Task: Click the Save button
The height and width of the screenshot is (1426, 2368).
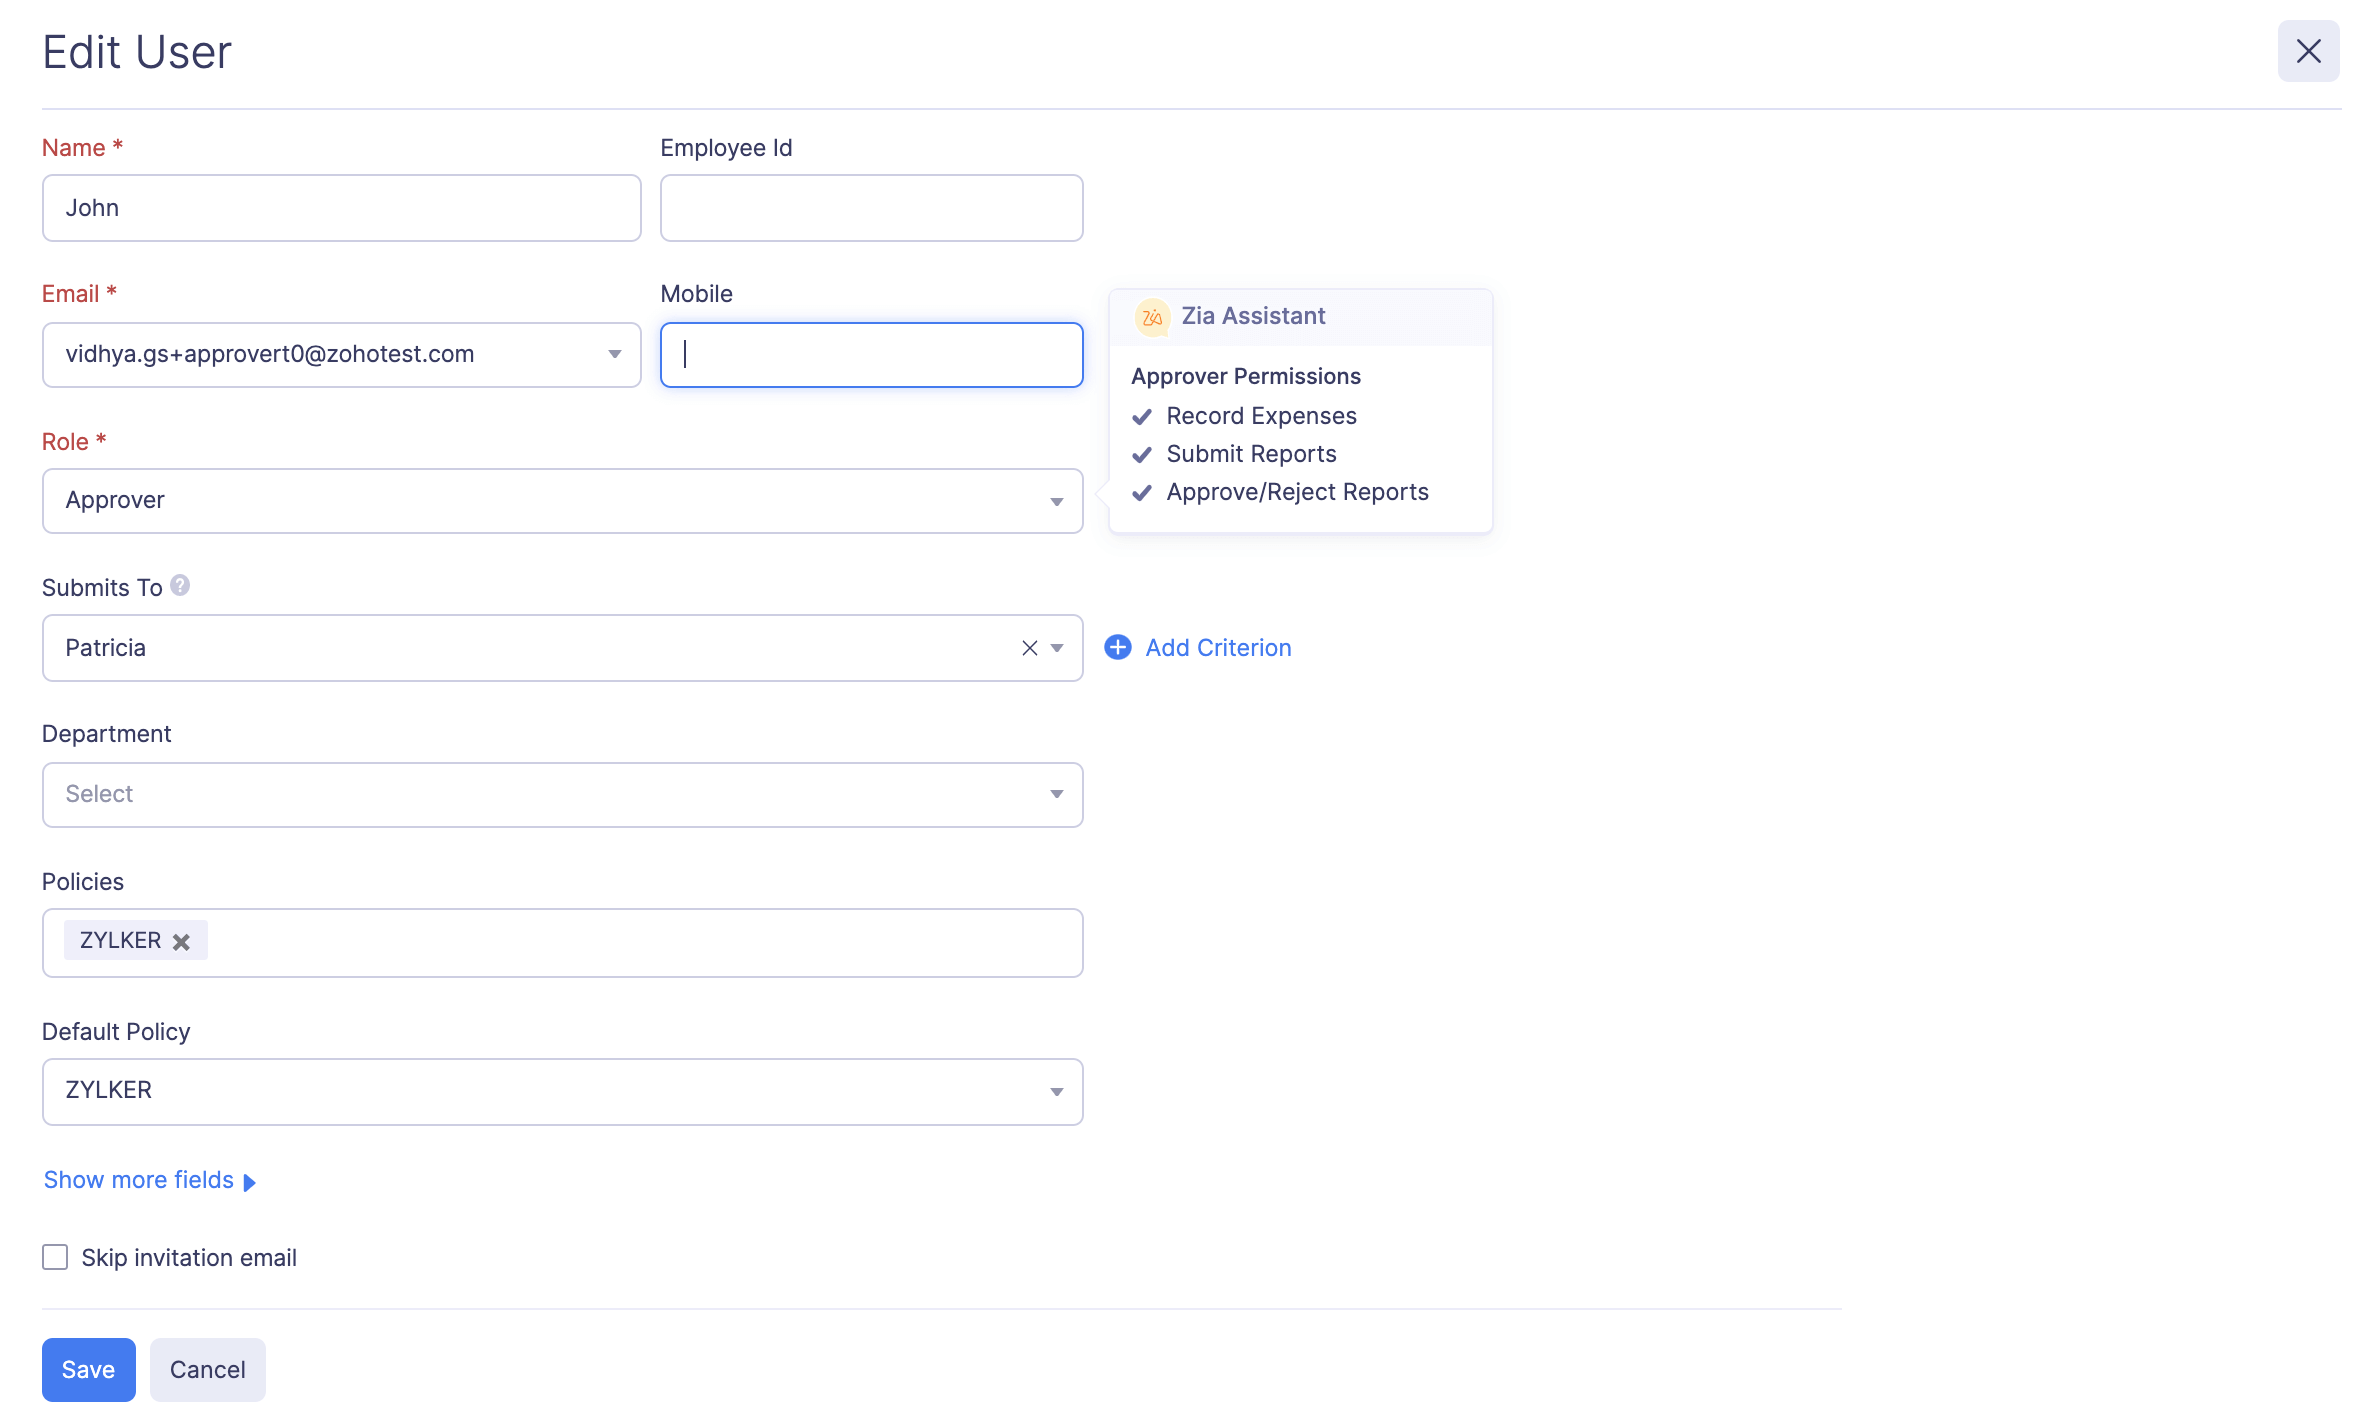Action: (88, 1370)
